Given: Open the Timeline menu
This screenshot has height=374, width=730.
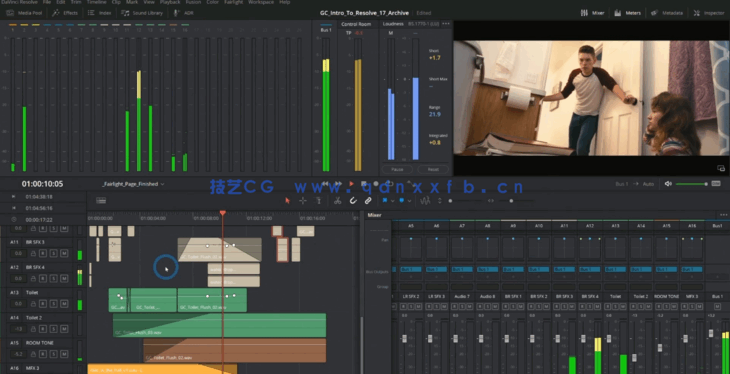Looking at the screenshot, I should click(96, 2).
